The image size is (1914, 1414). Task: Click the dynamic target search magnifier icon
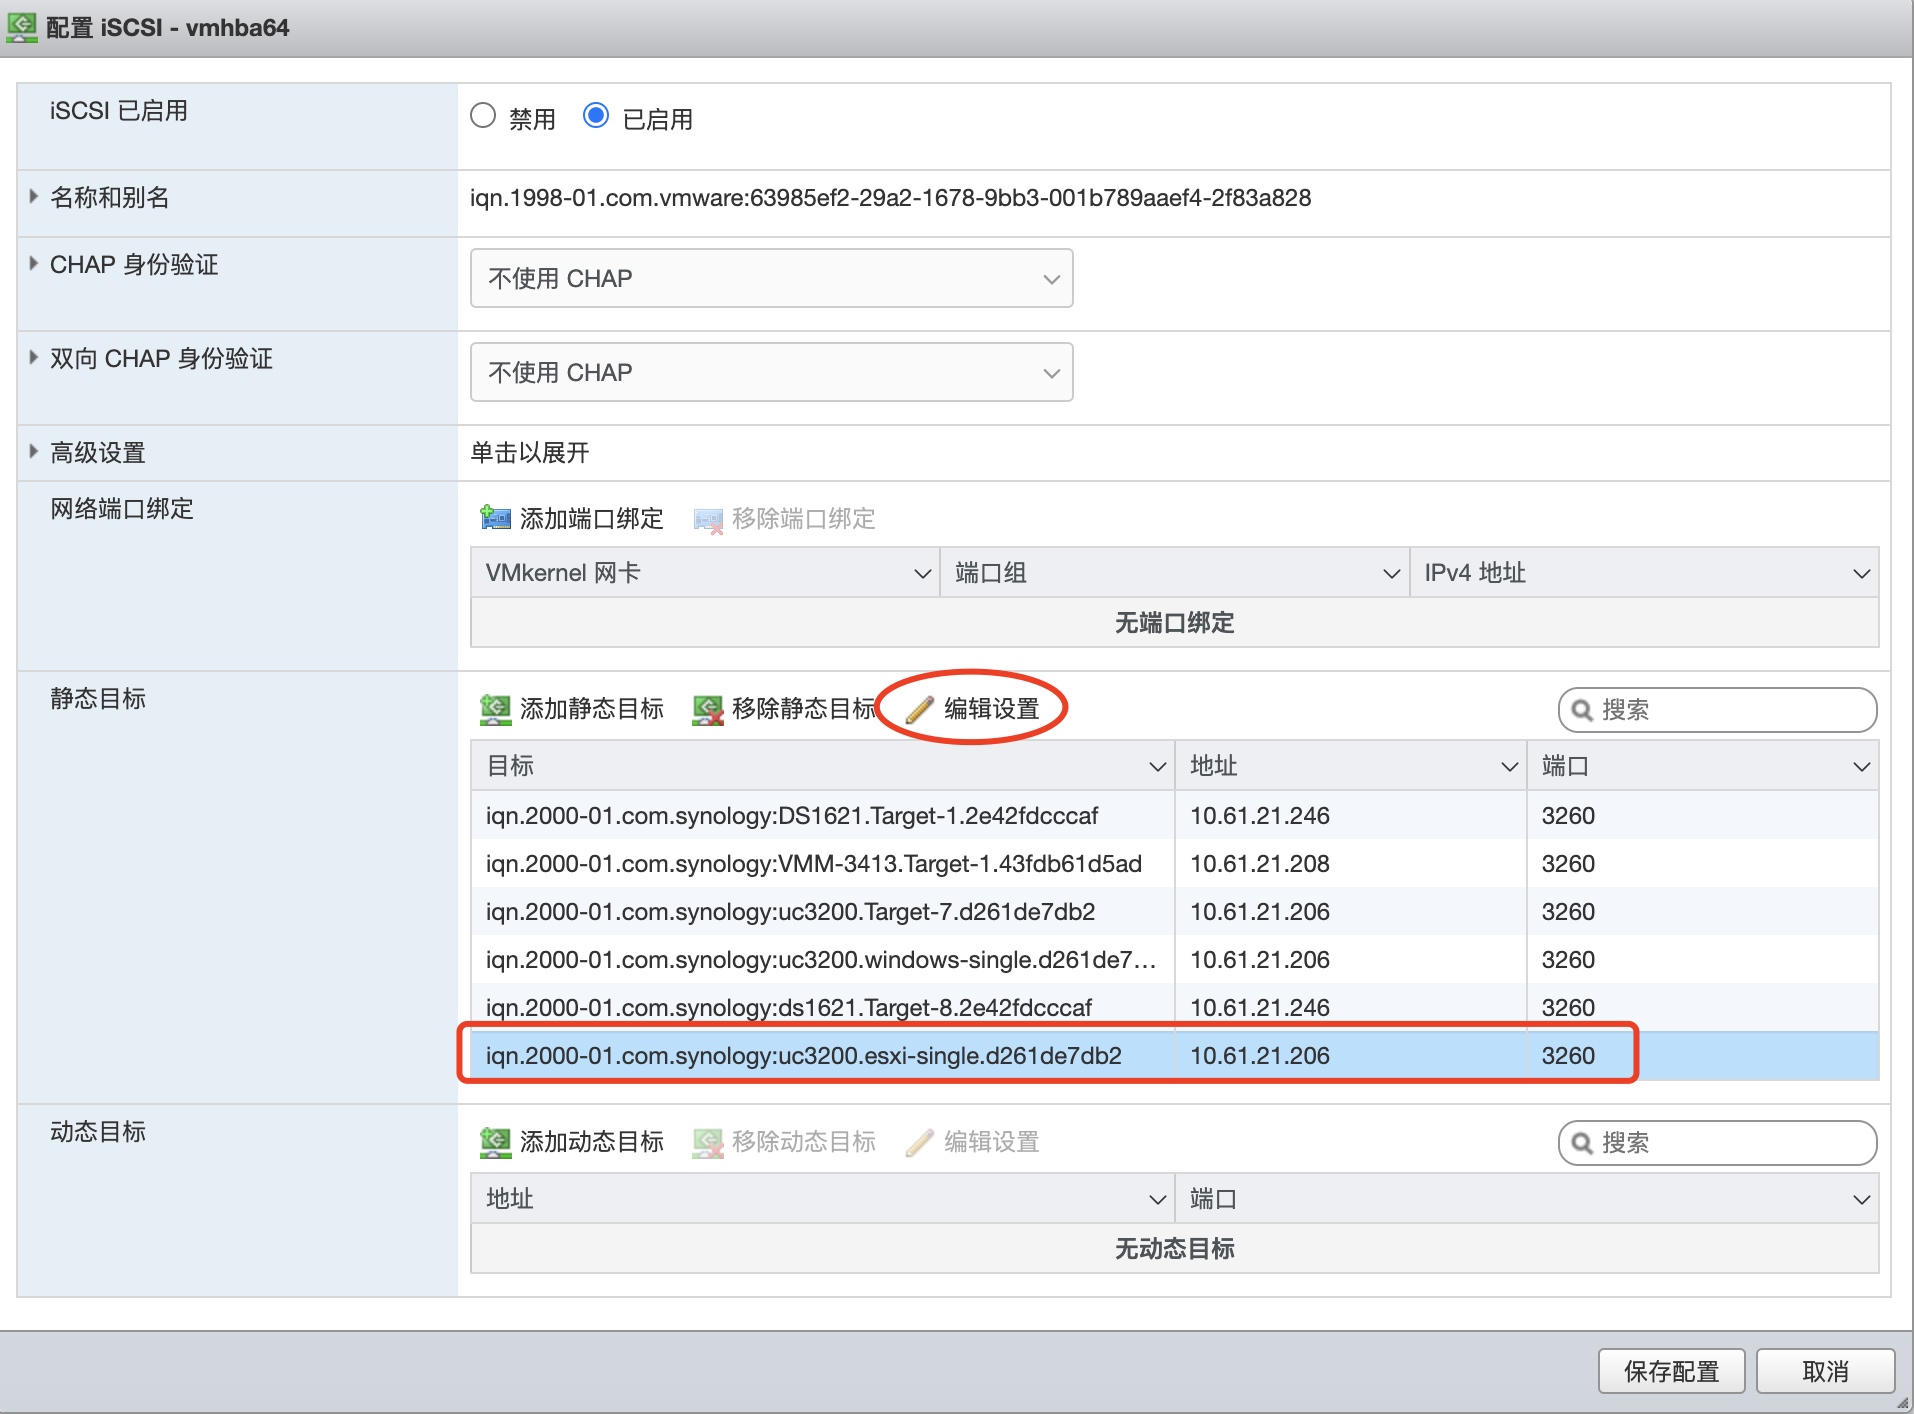tap(1582, 1143)
